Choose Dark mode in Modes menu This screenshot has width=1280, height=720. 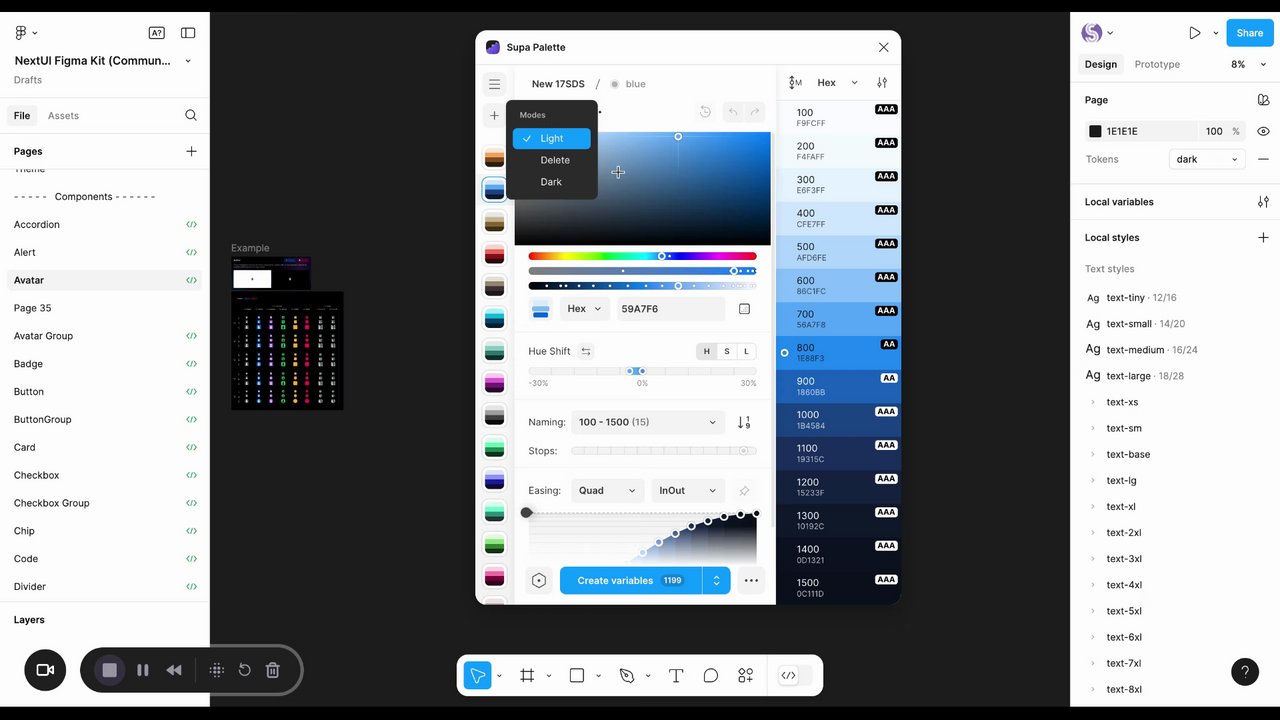point(552,182)
